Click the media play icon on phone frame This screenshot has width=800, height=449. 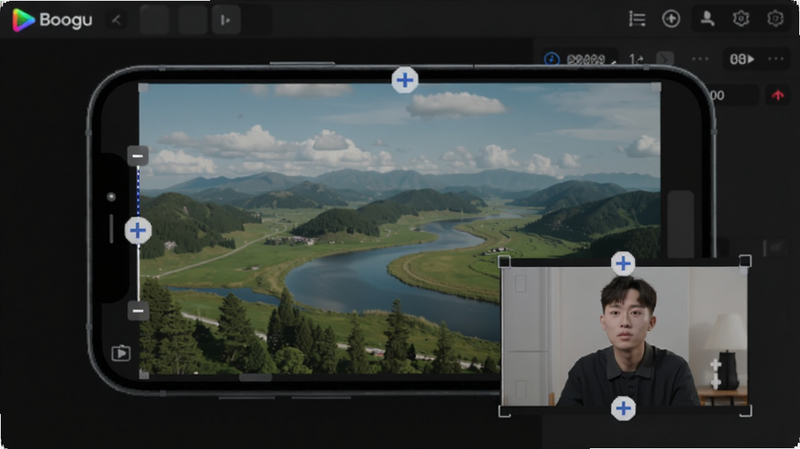coord(121,353)
